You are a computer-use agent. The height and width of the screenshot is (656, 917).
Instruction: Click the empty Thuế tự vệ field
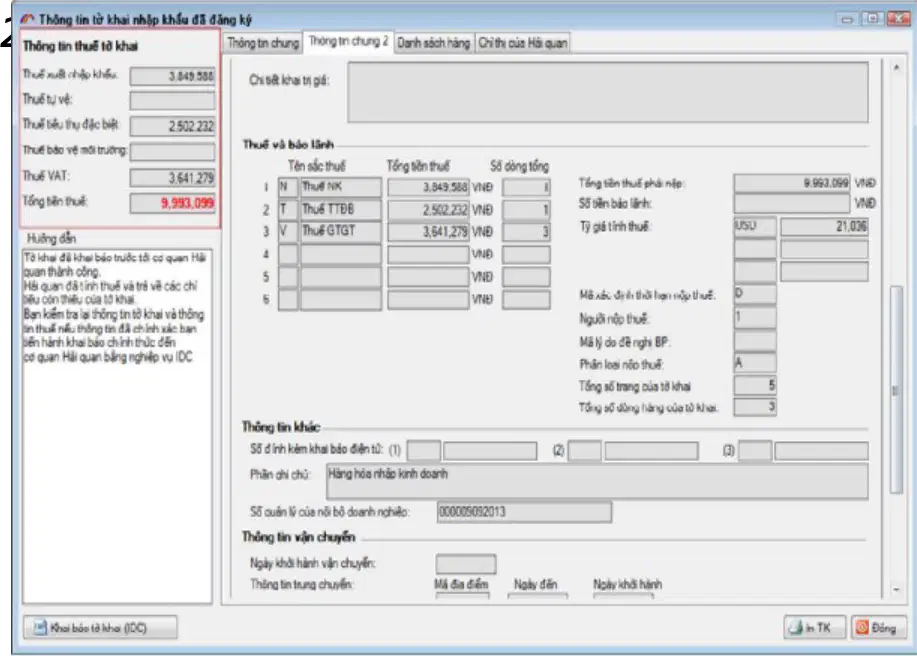click(172, 101)
